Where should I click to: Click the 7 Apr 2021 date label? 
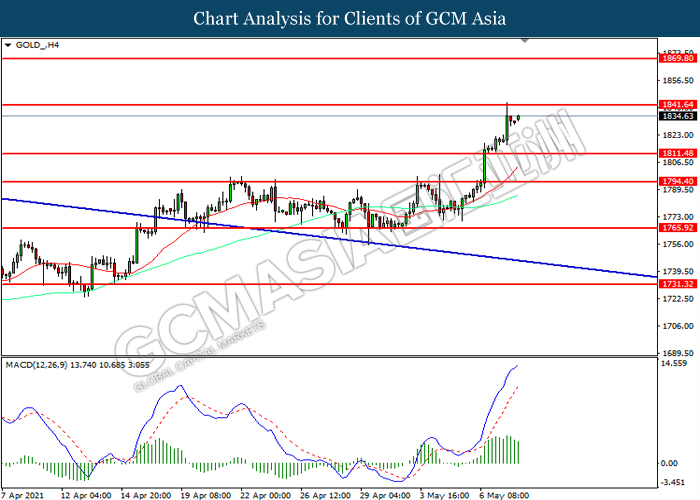tap(23, 495)
